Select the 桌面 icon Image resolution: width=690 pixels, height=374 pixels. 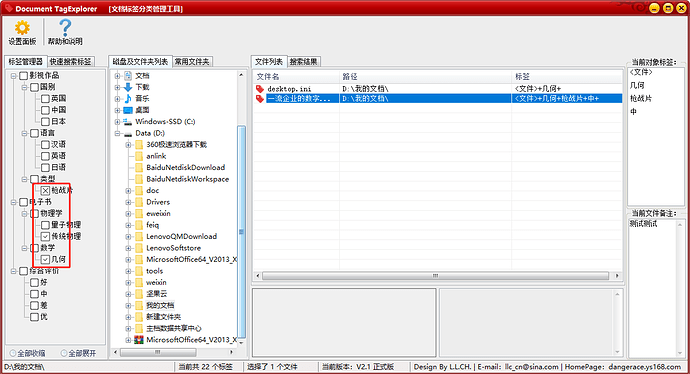coord(128,110)
